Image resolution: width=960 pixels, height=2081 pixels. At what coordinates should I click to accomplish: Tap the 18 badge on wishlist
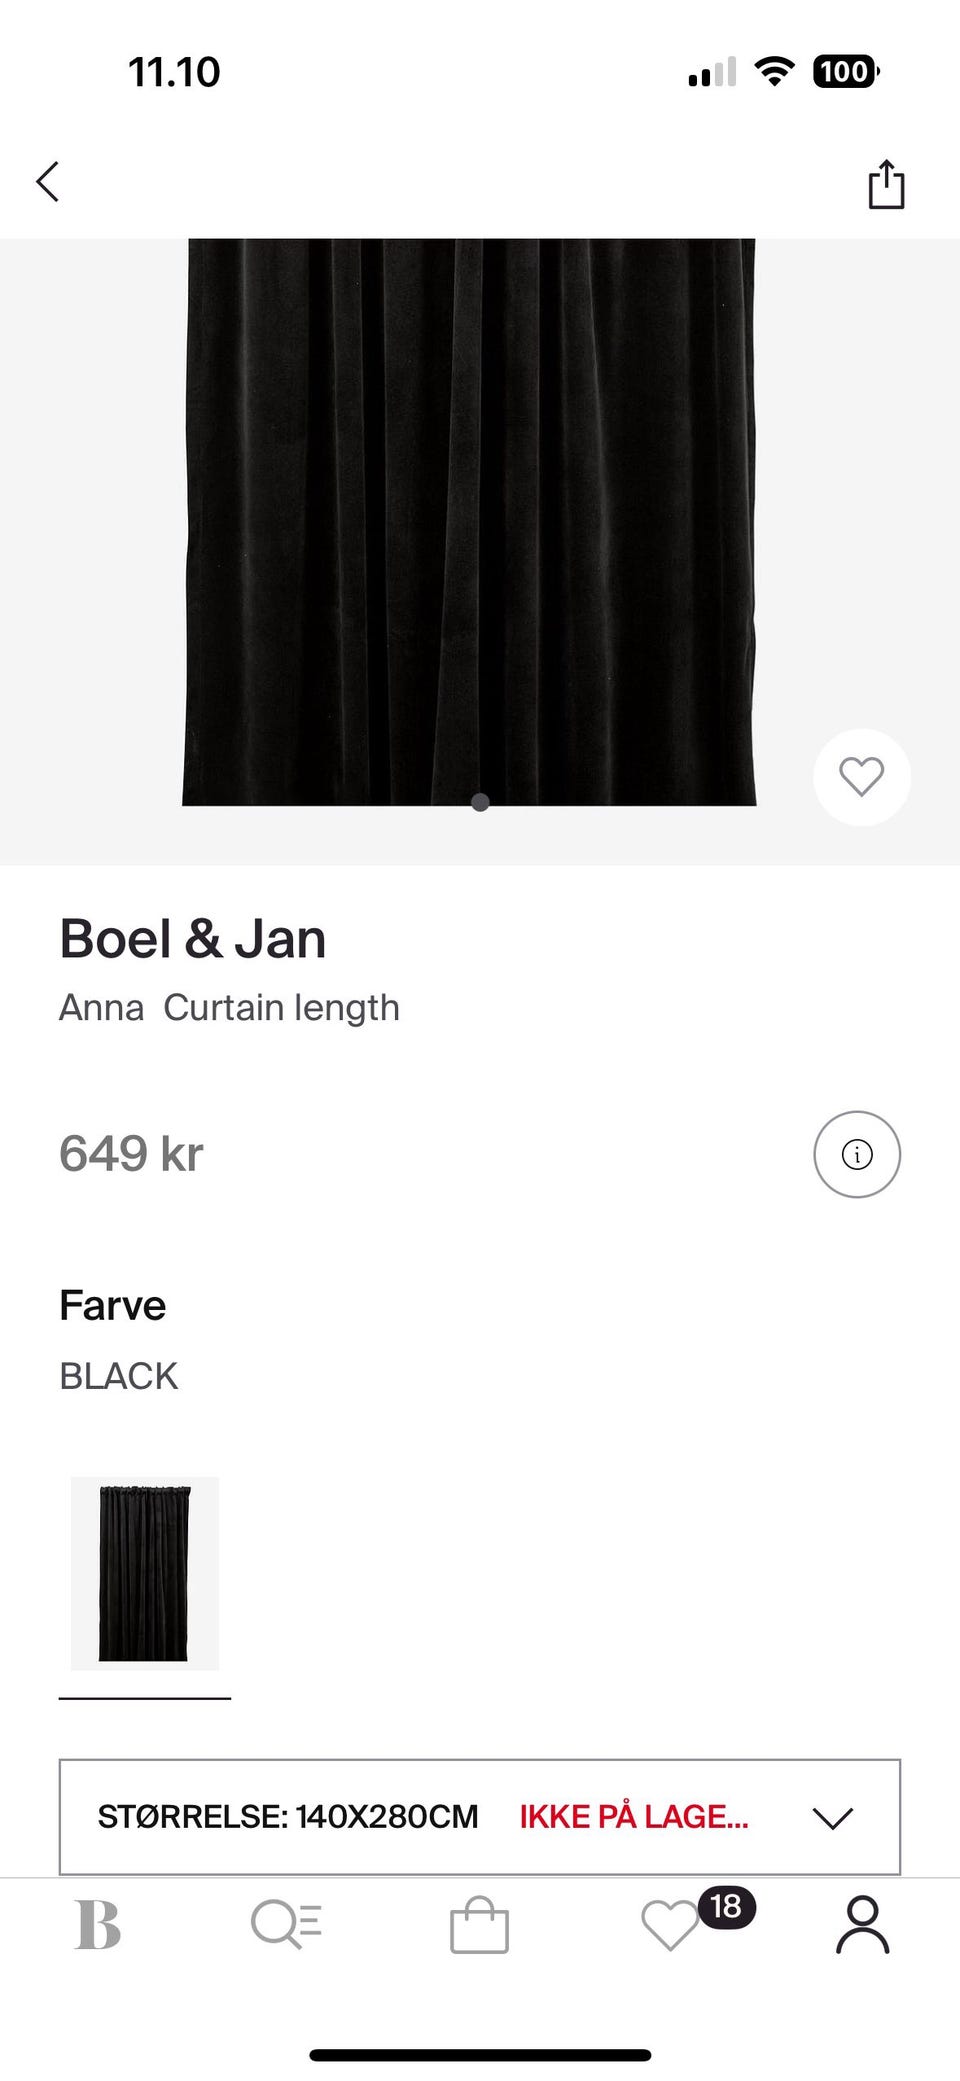[x=726, y=1906]
